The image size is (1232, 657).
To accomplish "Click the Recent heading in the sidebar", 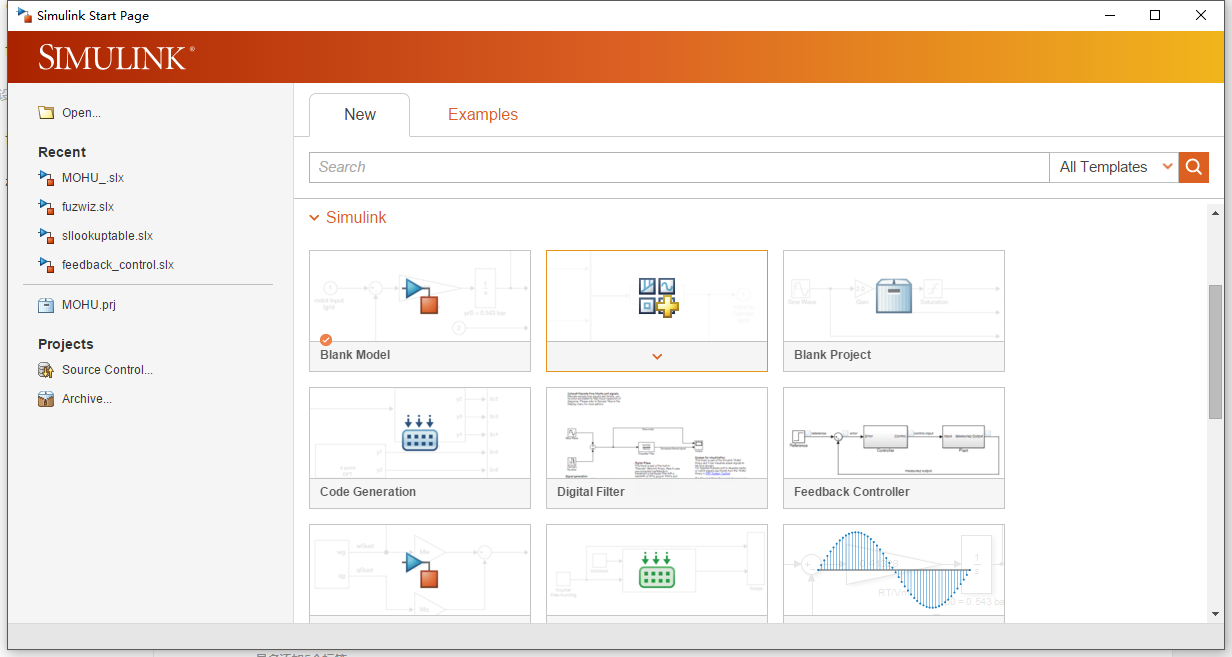I will point(62,152).
